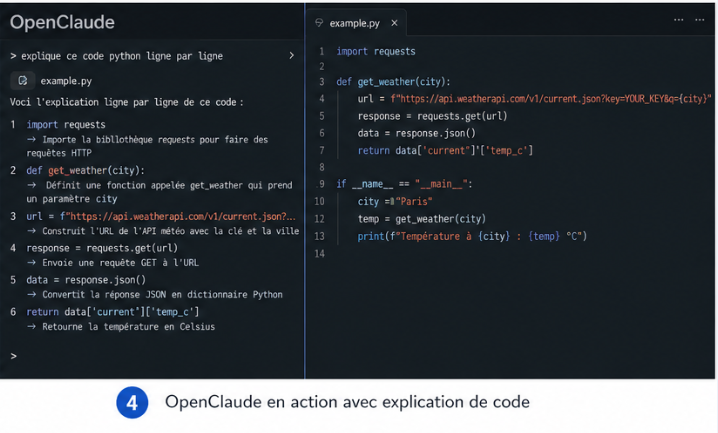Viewport: 718px width, 433px height.
Task: Close the example.py tab
Action: point(394,23)
